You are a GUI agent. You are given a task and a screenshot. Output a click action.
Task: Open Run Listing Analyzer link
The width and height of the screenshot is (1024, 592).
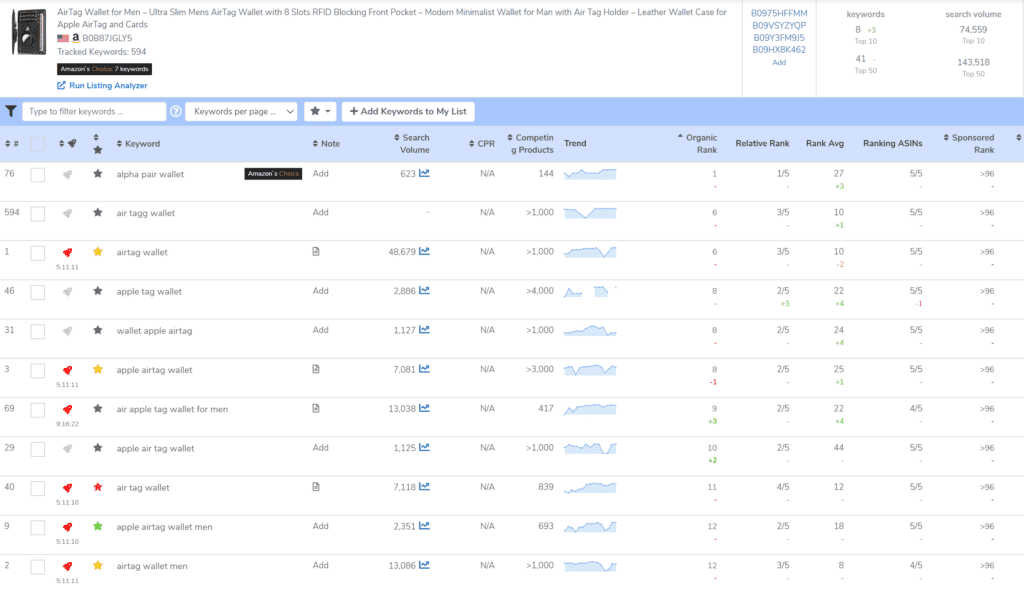[x=108, y=86]
